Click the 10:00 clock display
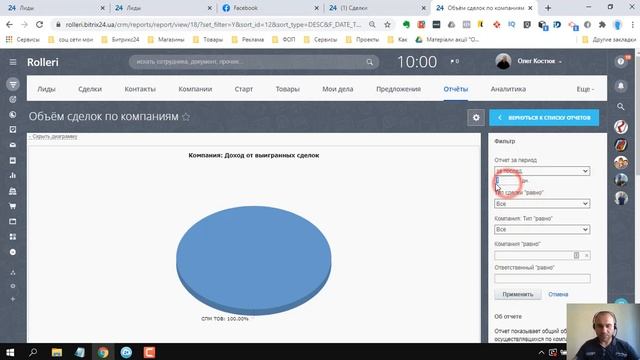The height and width of the screenshot is (360, 640). point(417,62)
